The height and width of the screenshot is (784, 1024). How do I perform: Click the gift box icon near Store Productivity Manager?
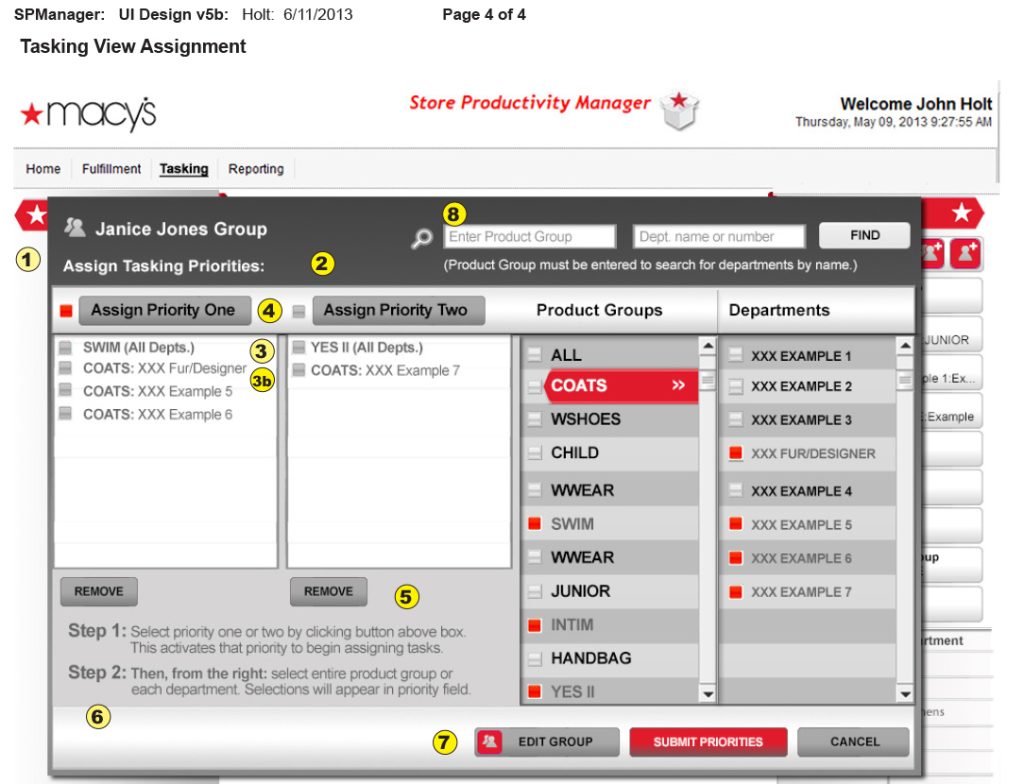tap(679, 111)
